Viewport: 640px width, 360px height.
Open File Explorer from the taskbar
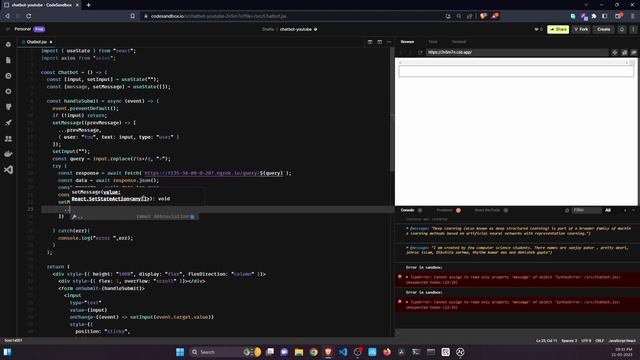(299, 352)
